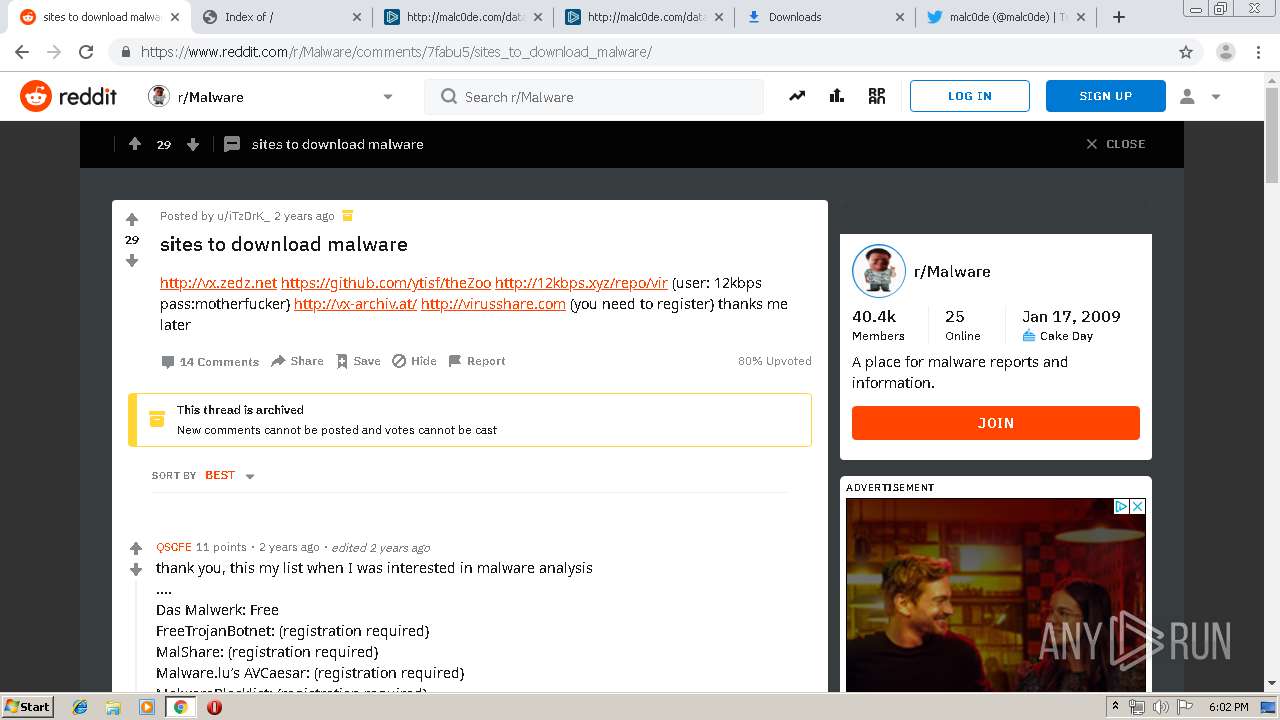The image size is (1280, 720).
Task: Open the Reddit Public Access Network icon
Action: pyautogui.click(x=877, y=96)
